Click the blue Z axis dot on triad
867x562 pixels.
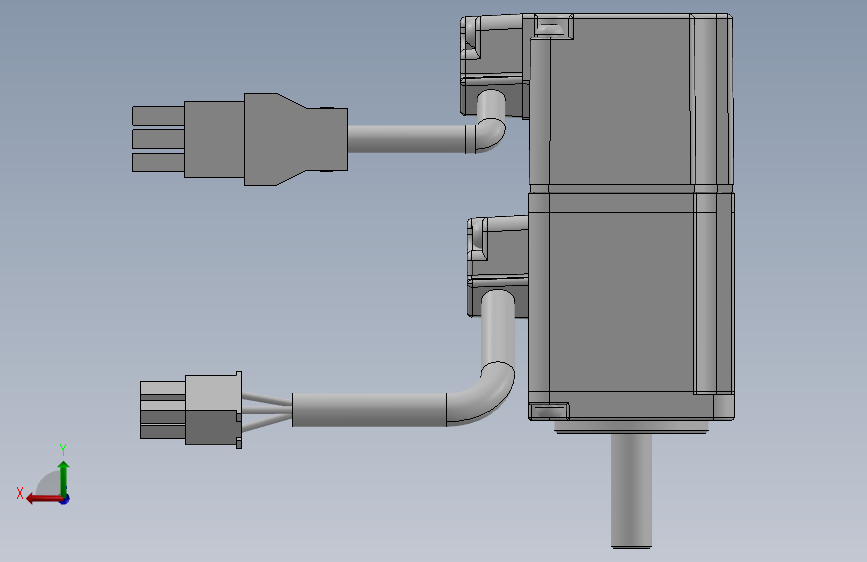(65, 499)
